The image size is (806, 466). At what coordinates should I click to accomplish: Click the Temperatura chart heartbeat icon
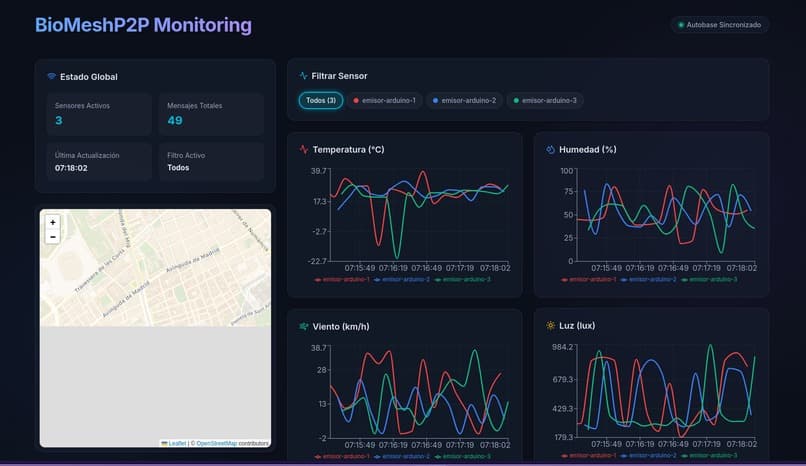304,150
